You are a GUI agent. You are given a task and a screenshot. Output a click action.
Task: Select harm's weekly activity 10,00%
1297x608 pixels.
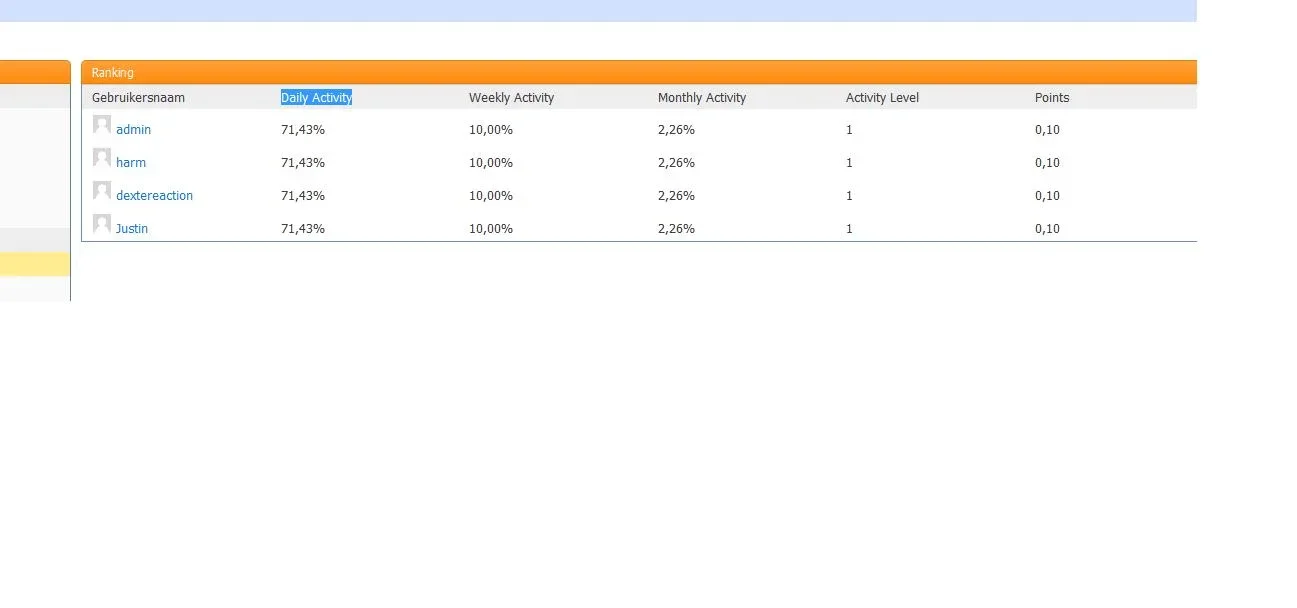coord(491,163)
